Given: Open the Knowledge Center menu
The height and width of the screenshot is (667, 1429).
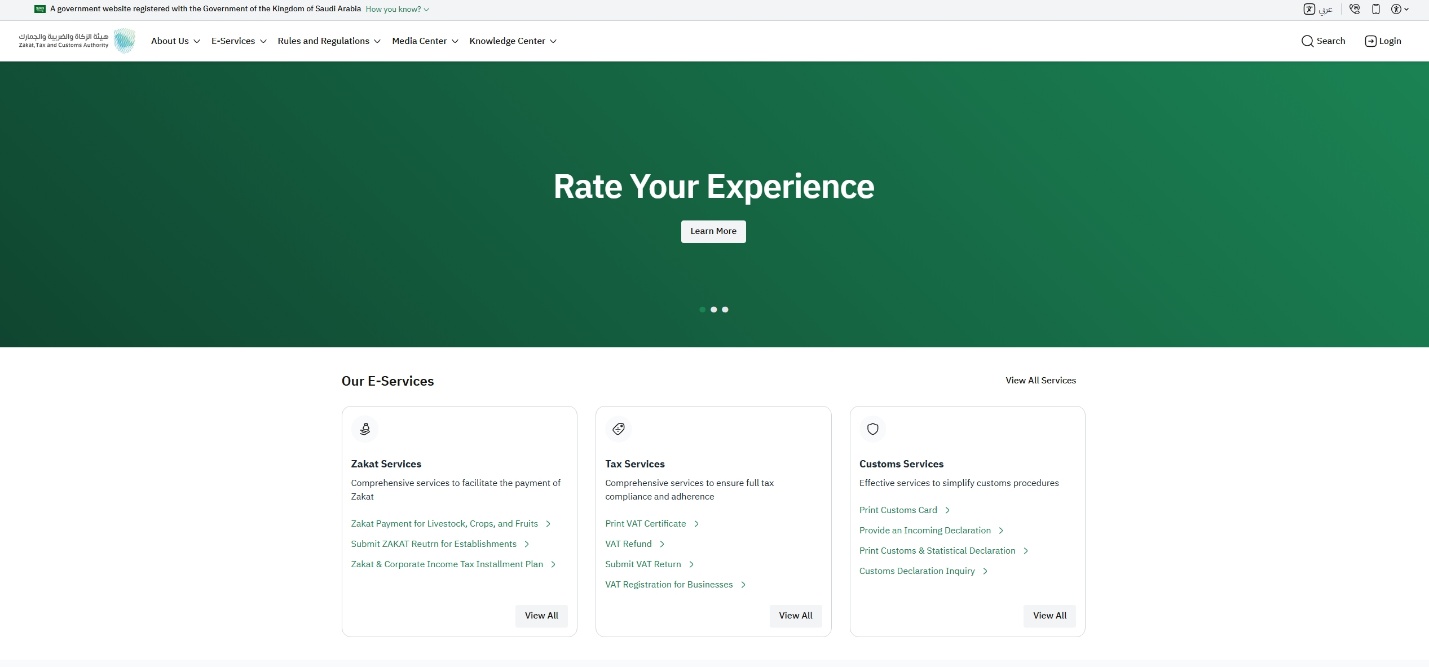Looking at the screenshot, I should 513,41.
